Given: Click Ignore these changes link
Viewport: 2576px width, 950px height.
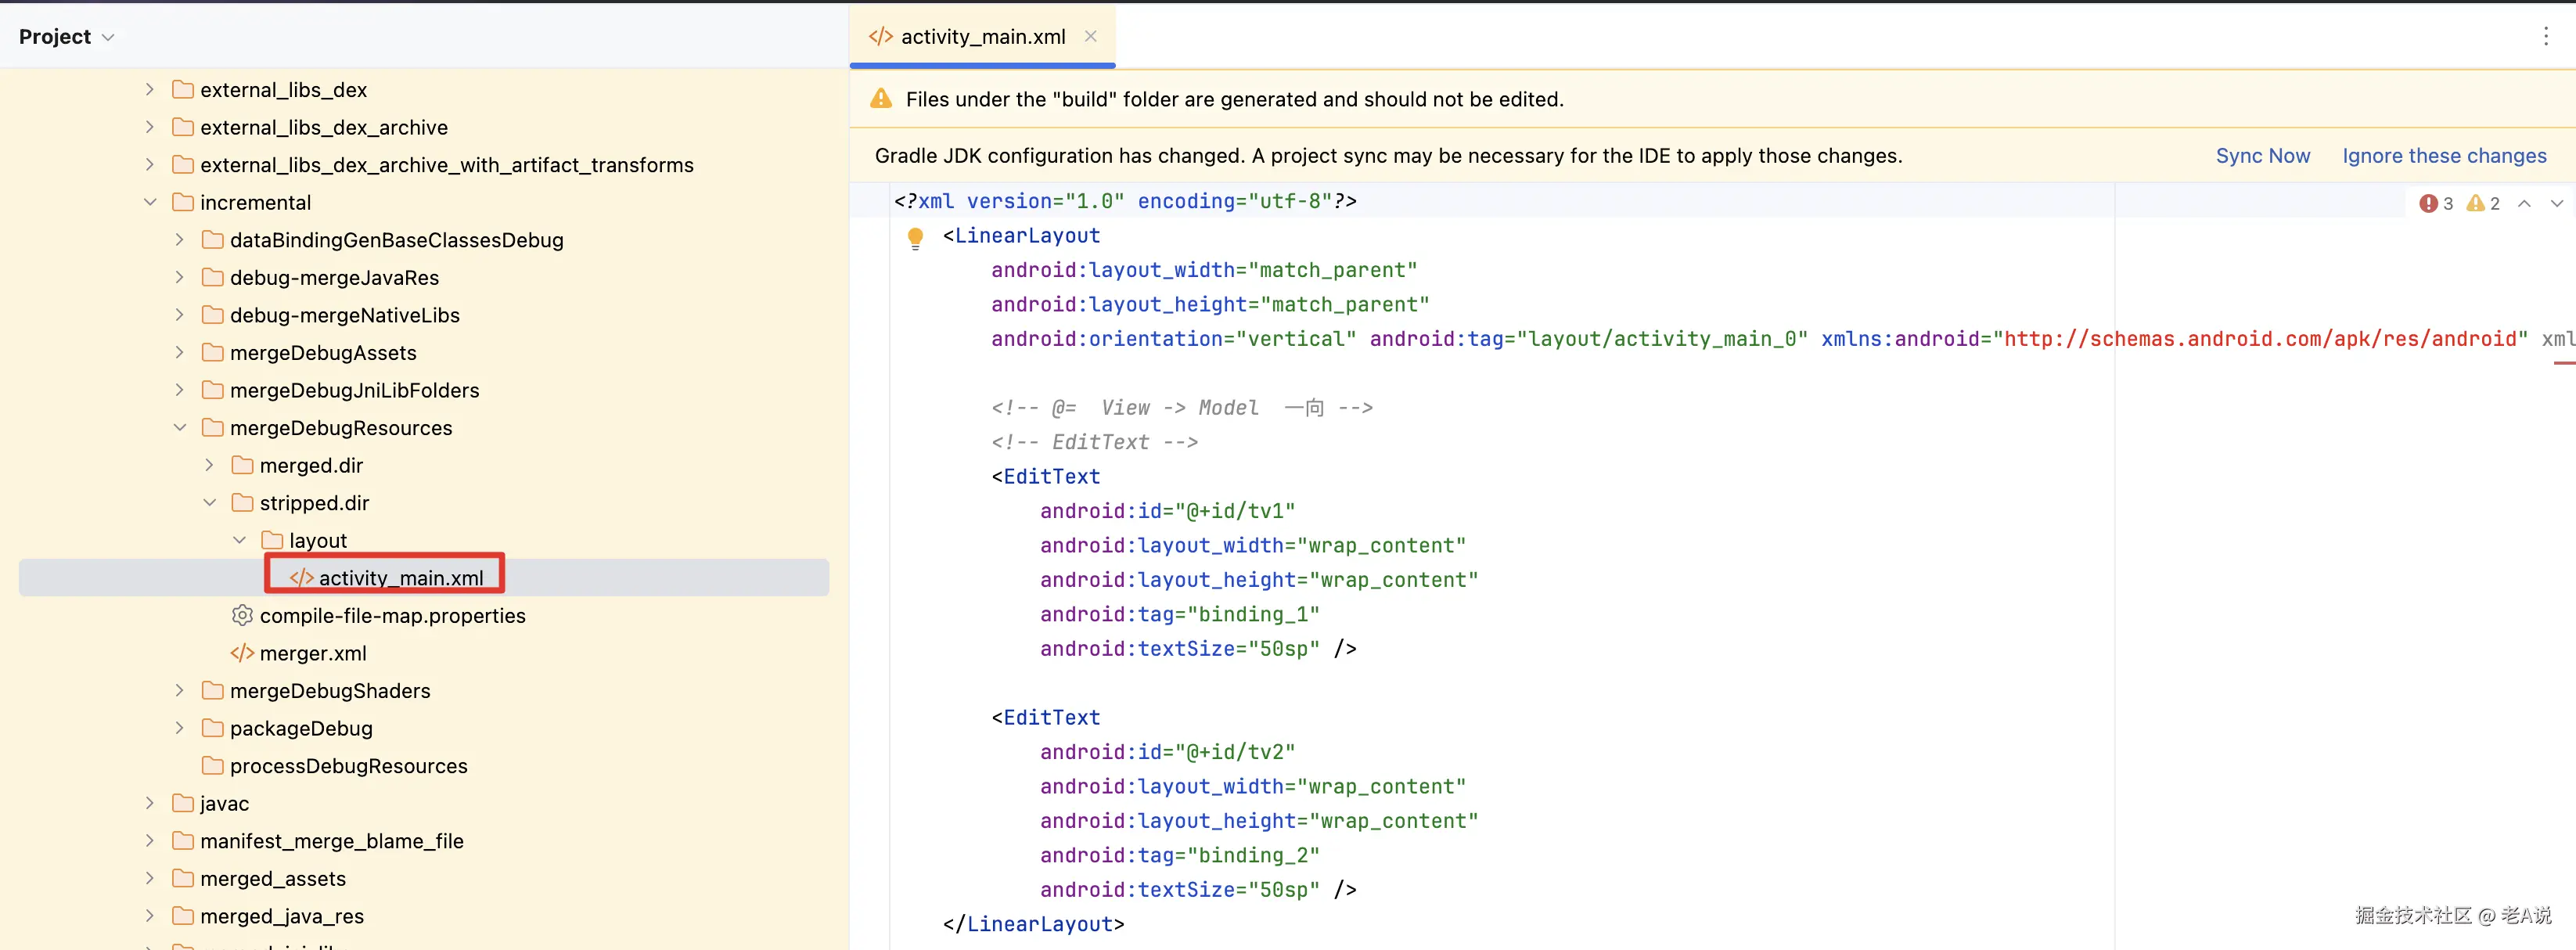Looking at the screenshot, I should tap(2443, 156).
